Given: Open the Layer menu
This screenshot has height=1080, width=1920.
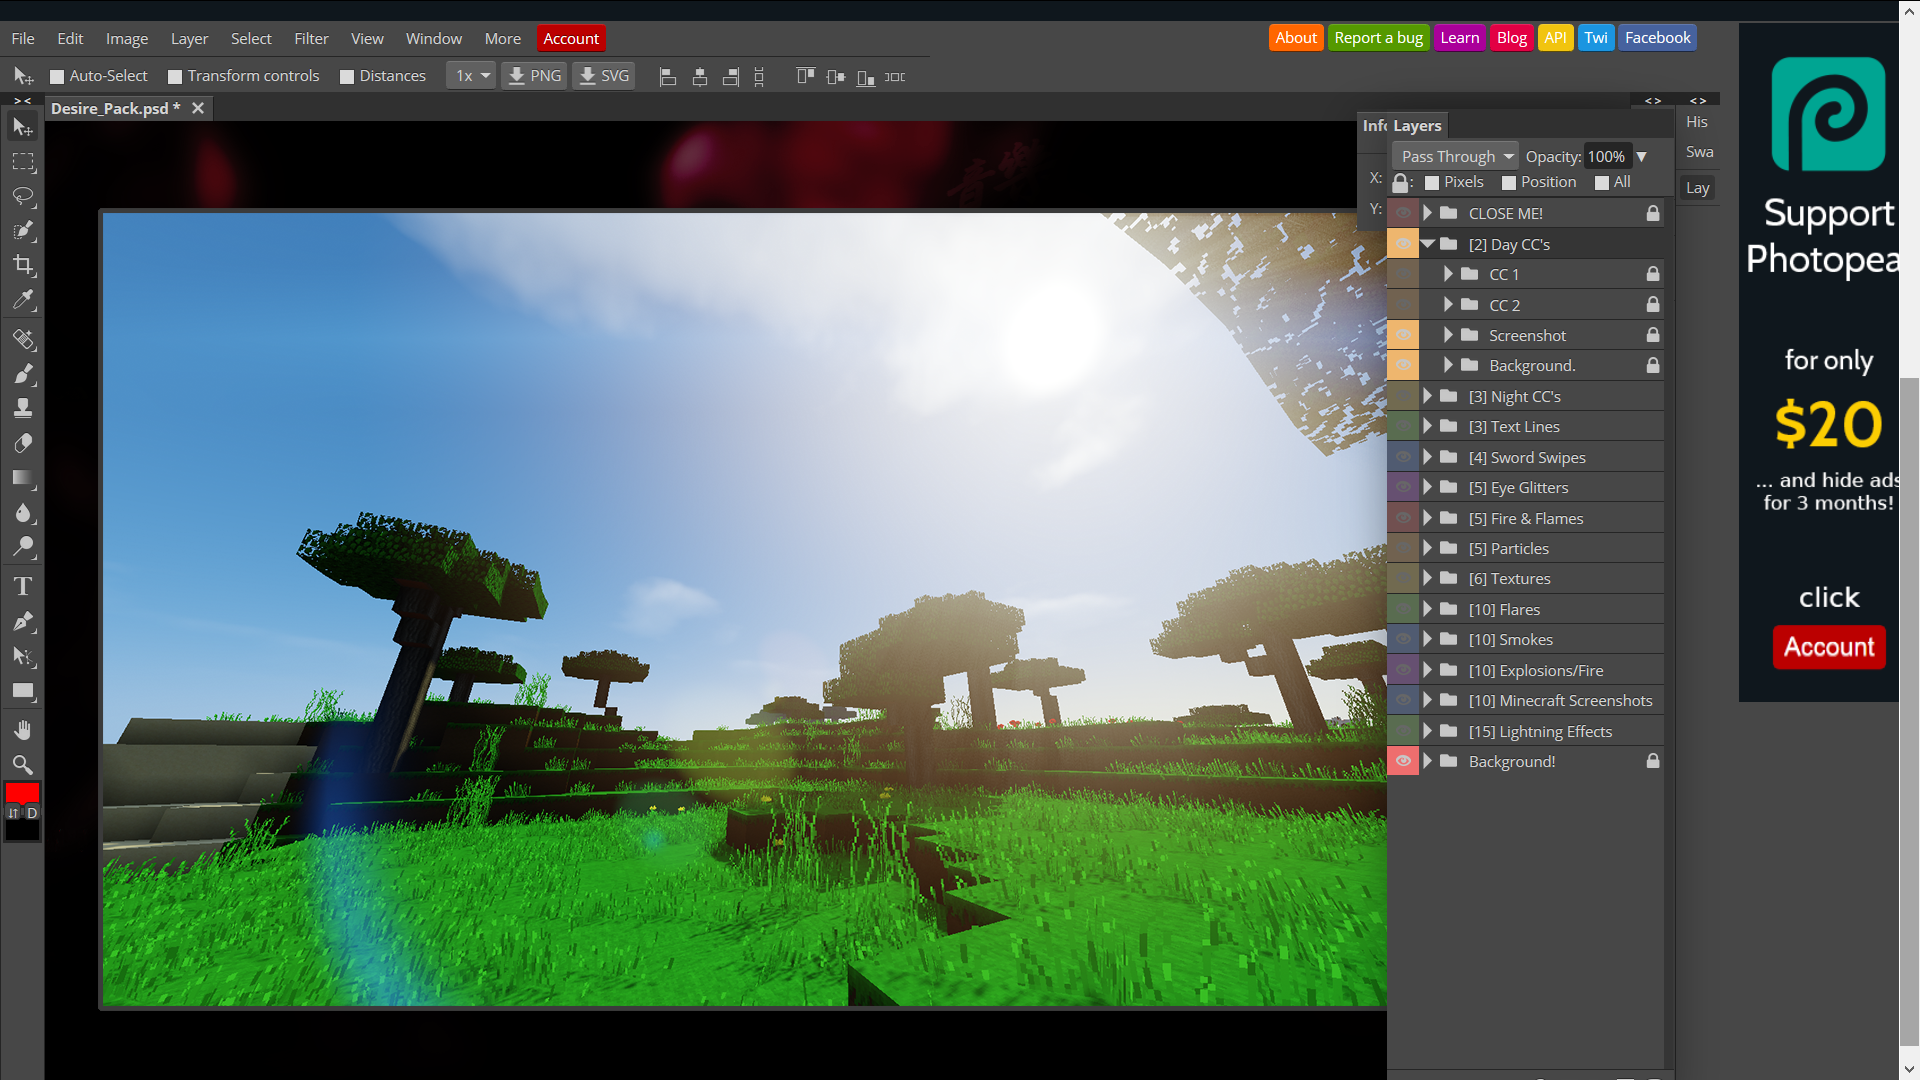Looking at the screenshot, I should (x=189, y=38).
